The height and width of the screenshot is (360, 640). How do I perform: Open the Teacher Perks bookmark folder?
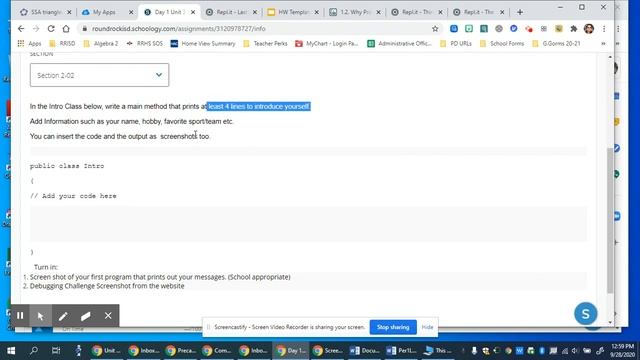tap(265, 43)
